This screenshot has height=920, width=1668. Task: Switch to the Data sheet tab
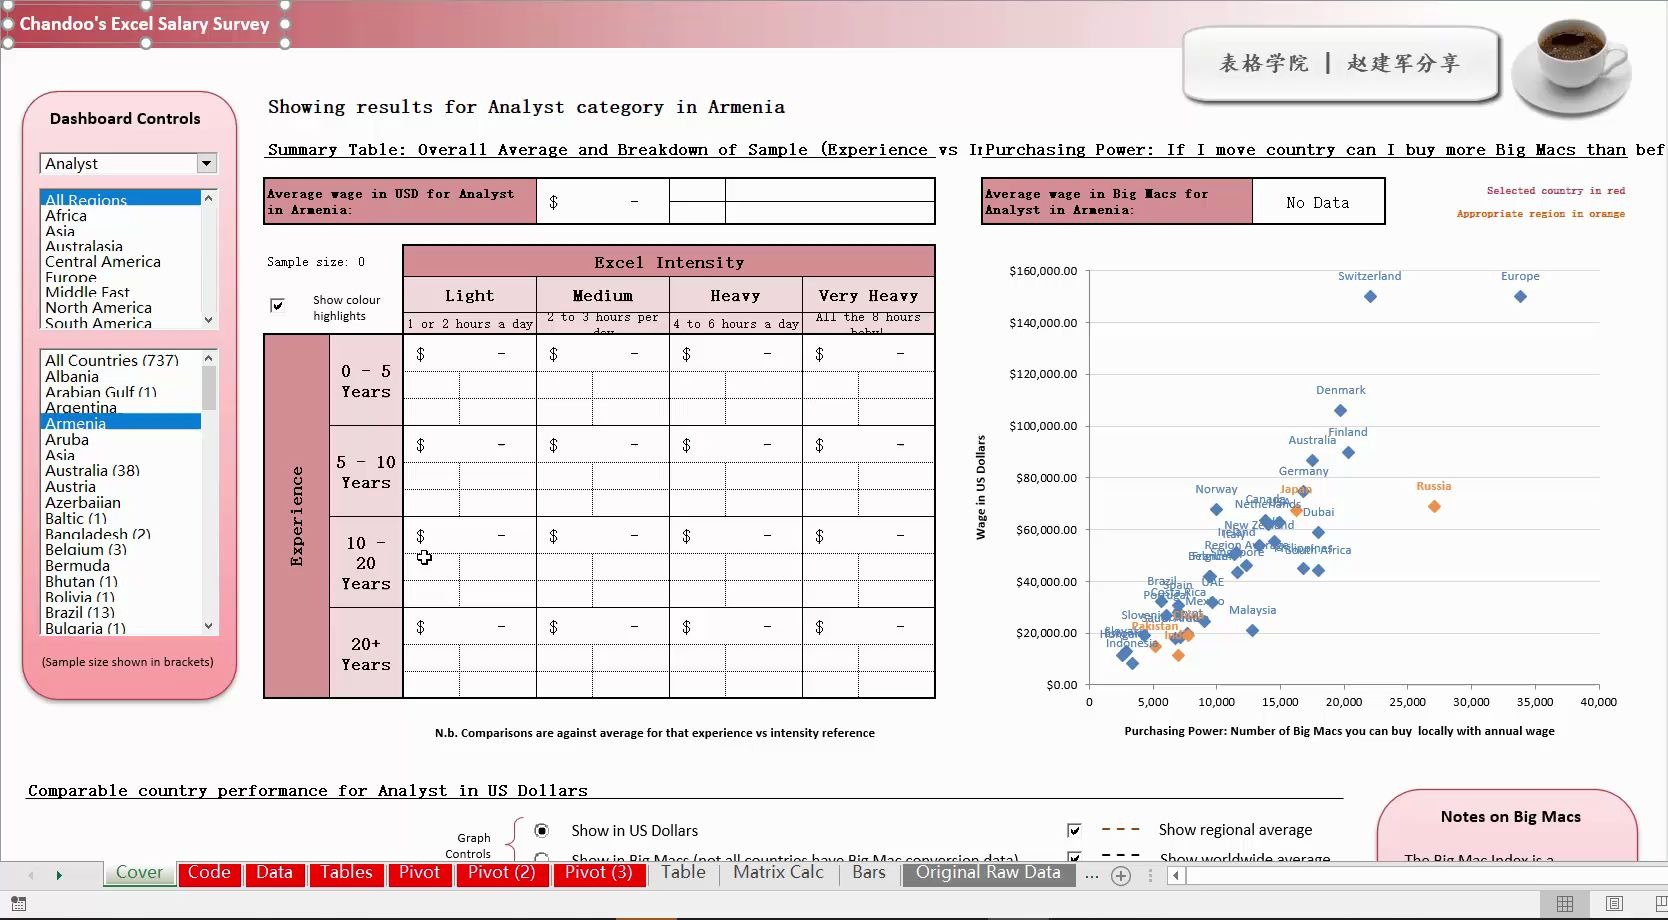pos(274,872)
